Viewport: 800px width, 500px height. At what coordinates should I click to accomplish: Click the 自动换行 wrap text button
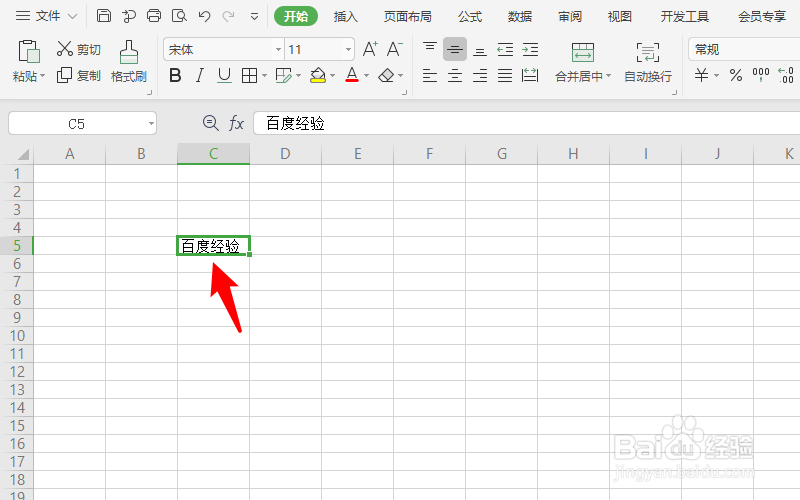(x=648, y=62)
